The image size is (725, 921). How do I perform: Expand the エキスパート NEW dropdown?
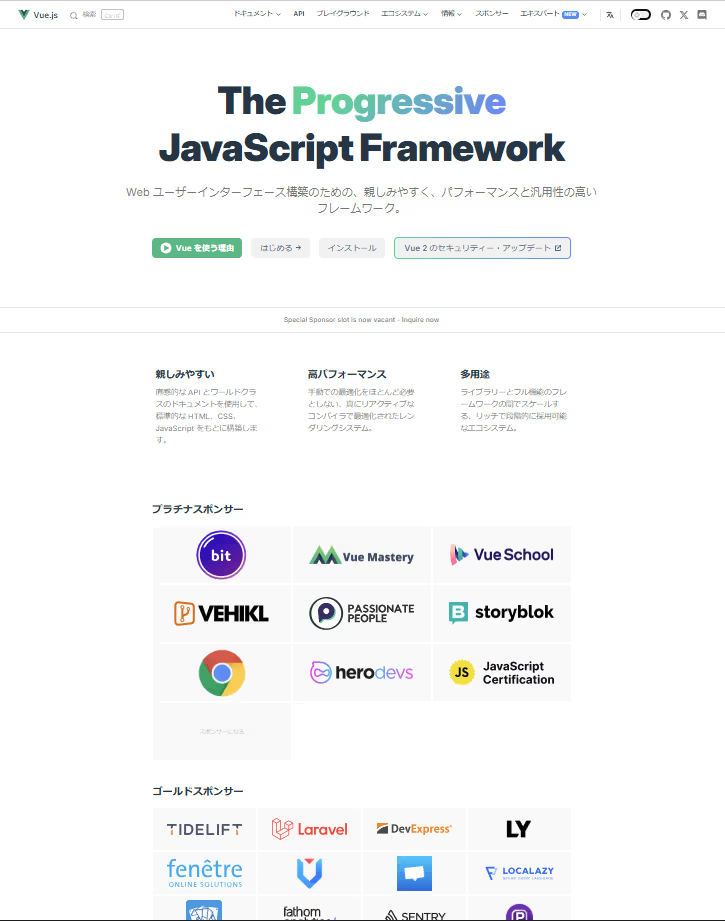[553, 14]
